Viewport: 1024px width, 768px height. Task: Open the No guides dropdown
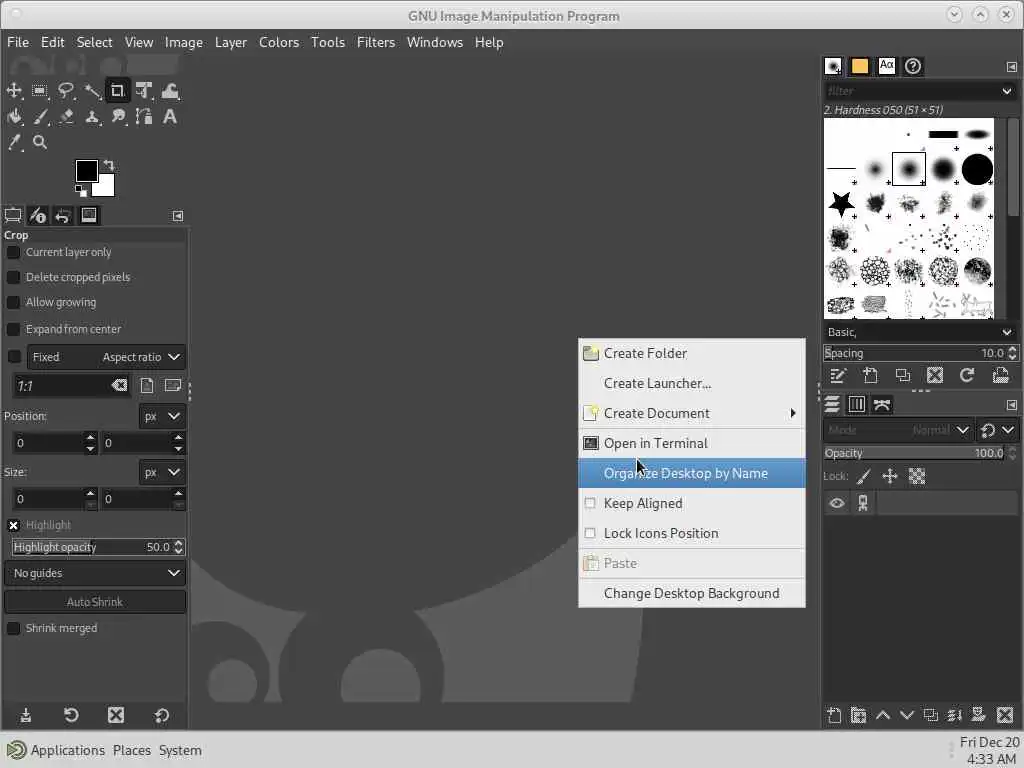click(x=95, y=573)
